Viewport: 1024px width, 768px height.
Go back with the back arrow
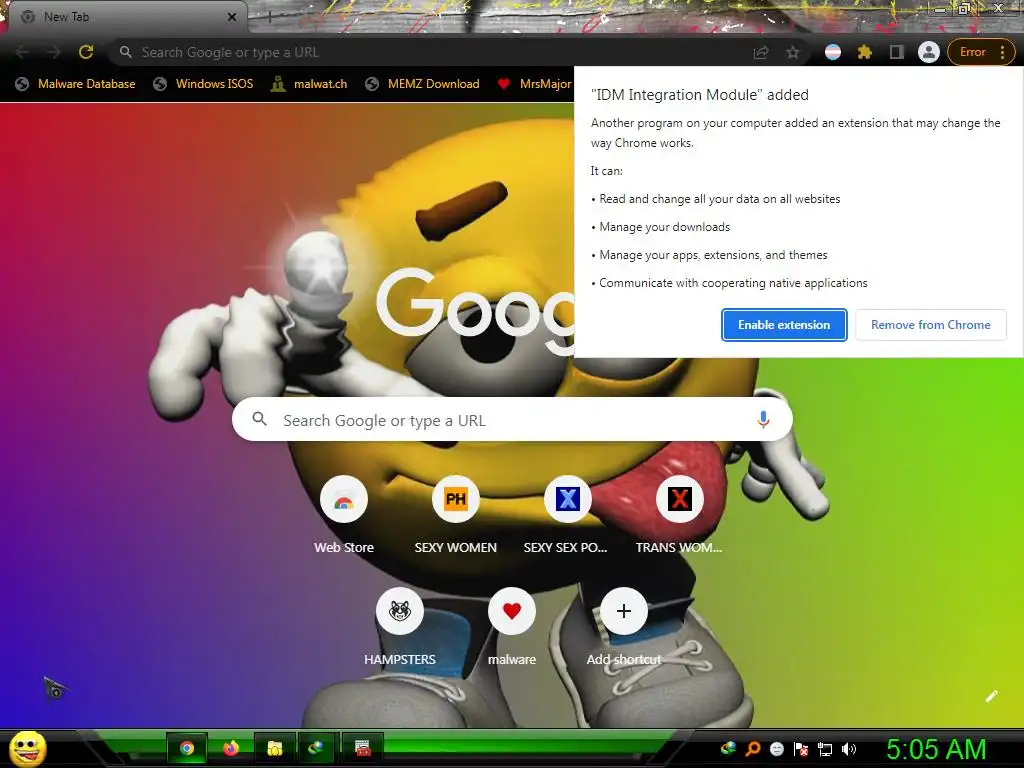coord(22,52)
